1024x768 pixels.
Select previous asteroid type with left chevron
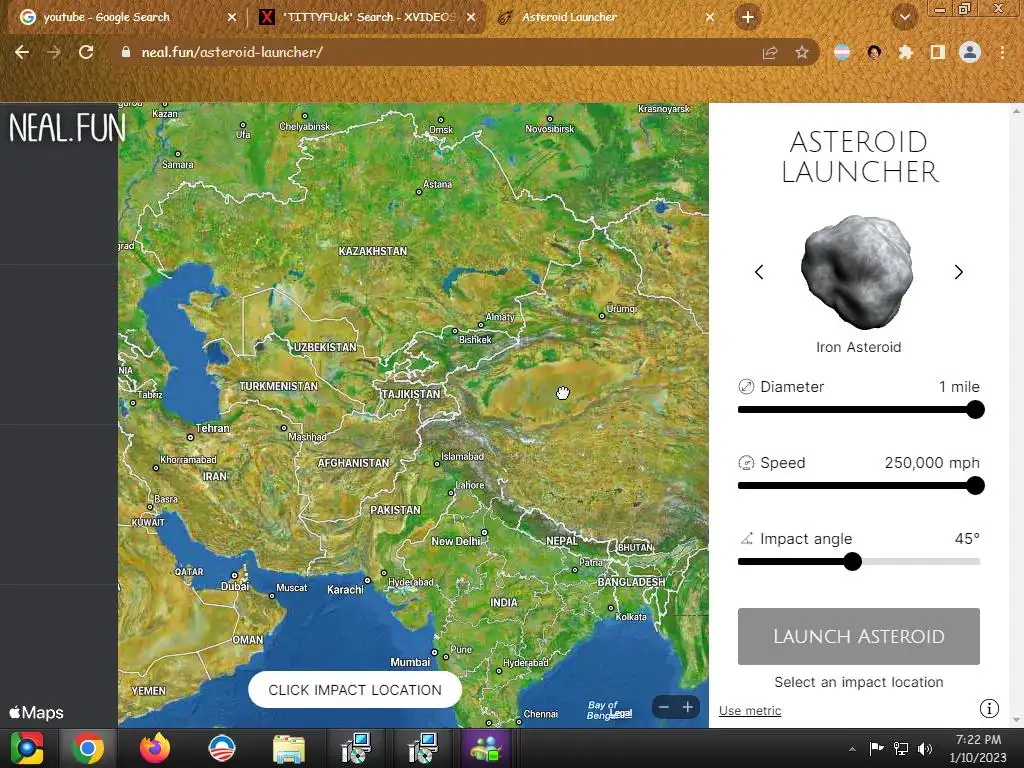pyautogui.click(x=759, y=272)
